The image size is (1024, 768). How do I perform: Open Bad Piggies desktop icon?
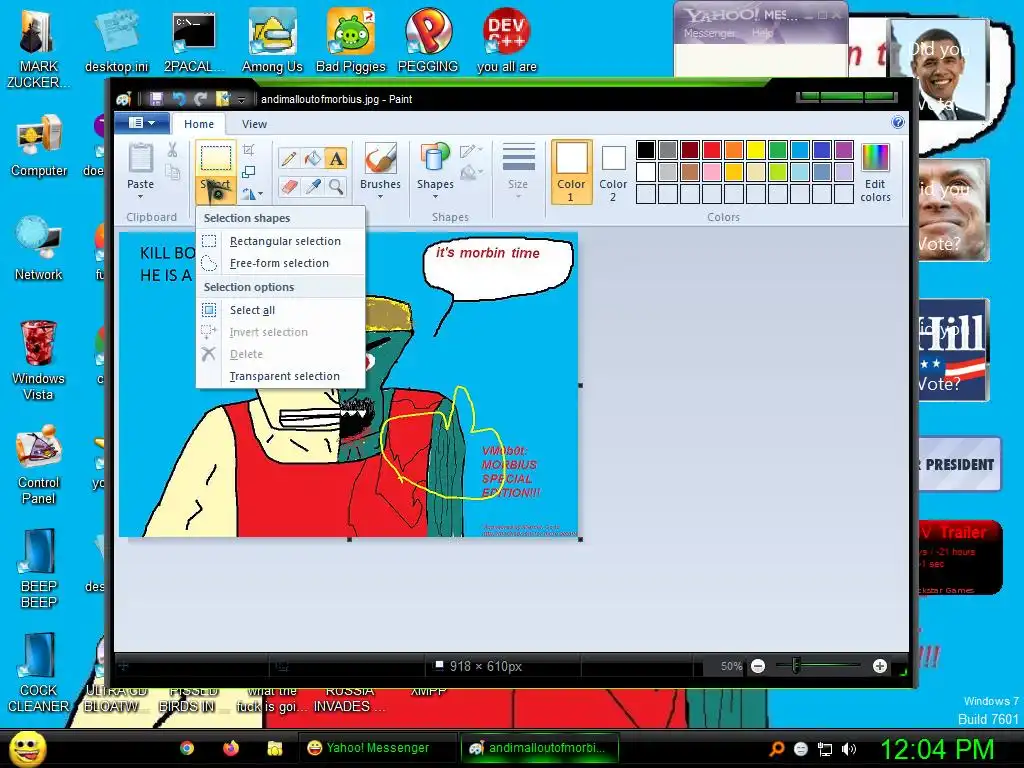coord(351,40)
